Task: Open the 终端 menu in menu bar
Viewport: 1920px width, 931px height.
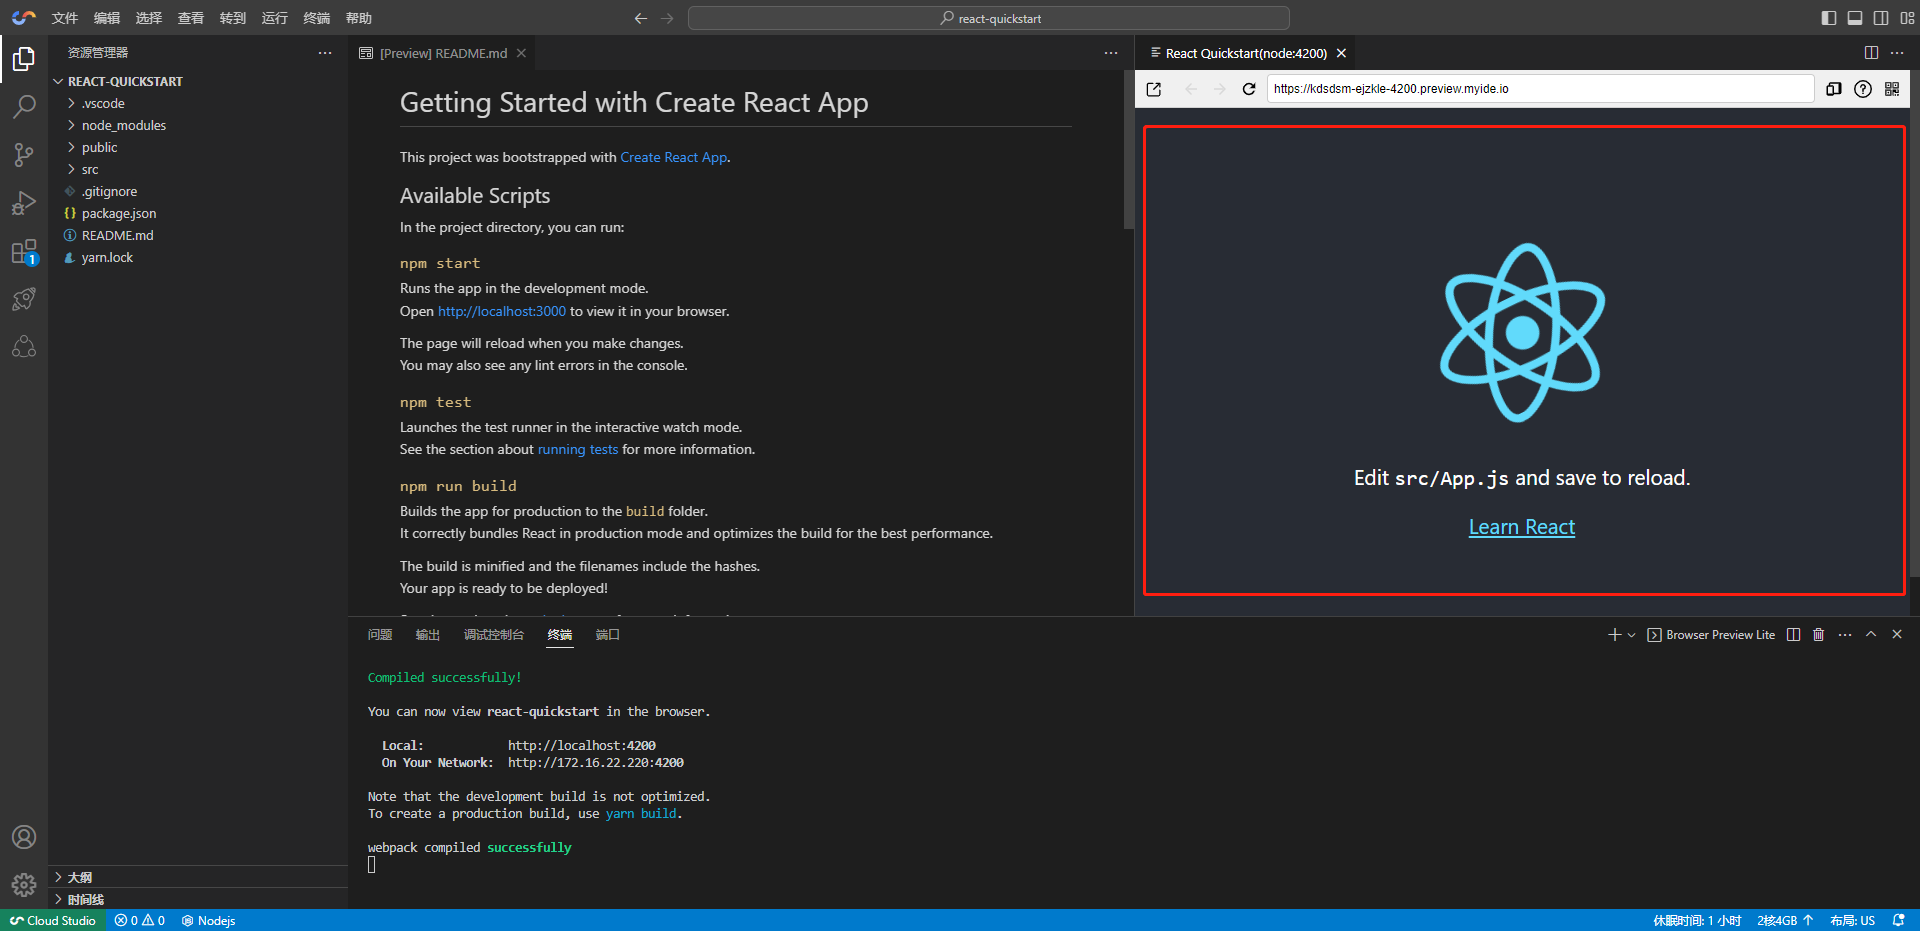Action: point(317,18)
